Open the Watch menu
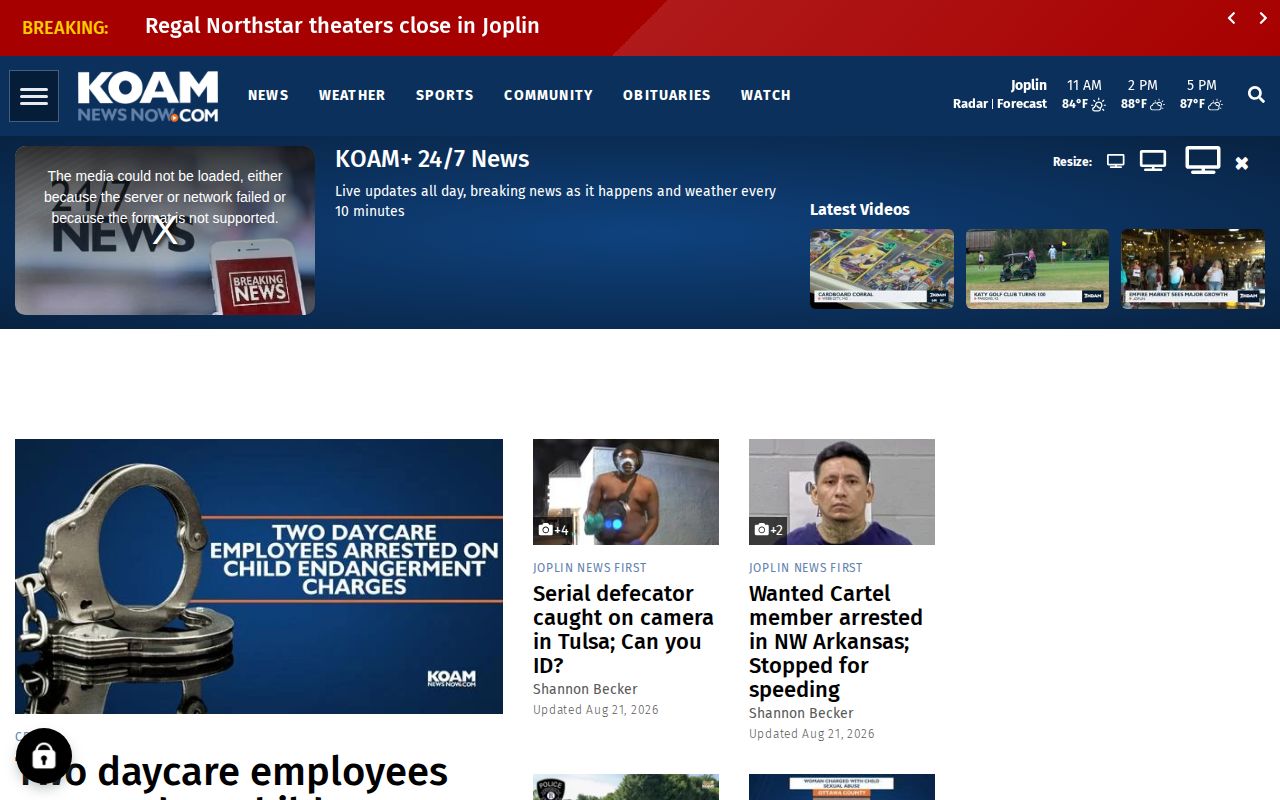The height and width of the screenshot is (800, 1280). pyautogui.click(x=766, y=95)
